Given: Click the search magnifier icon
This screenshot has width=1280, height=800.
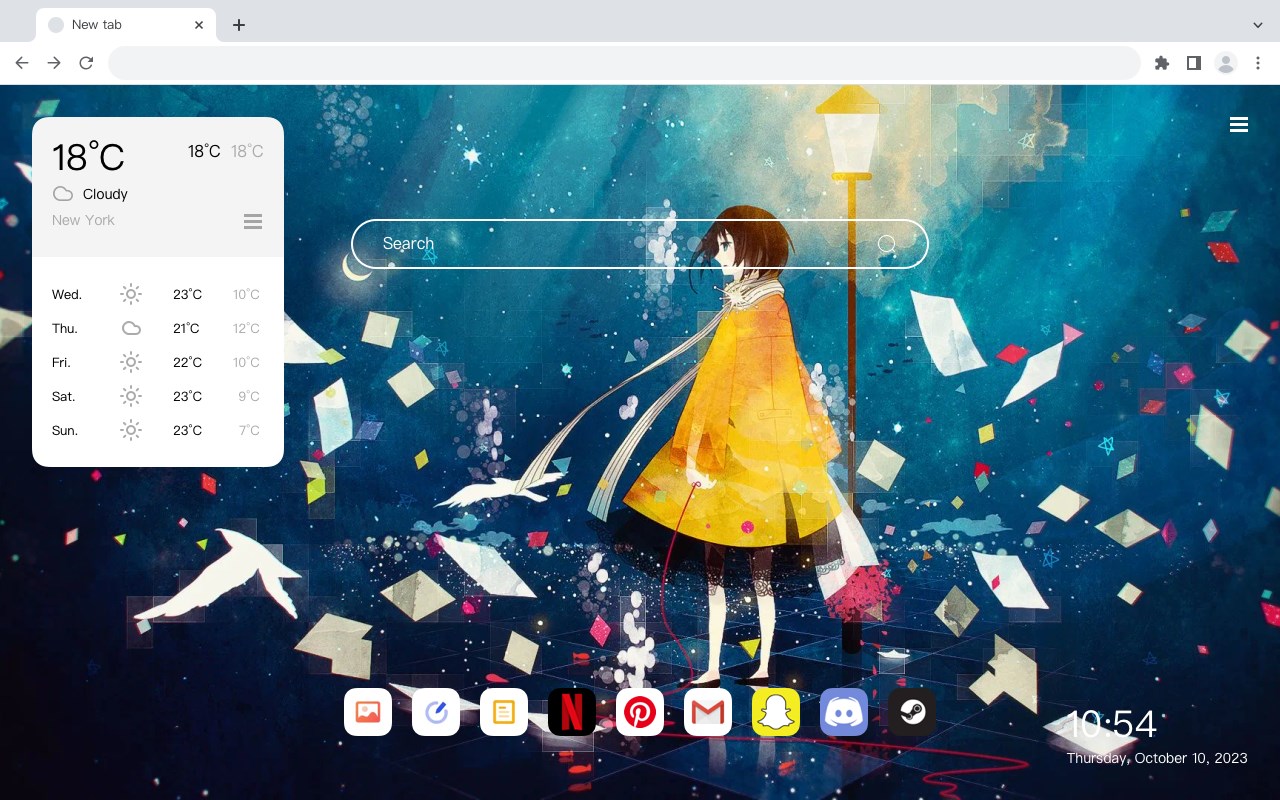Looking at the screenshot, I should (887, 244).
